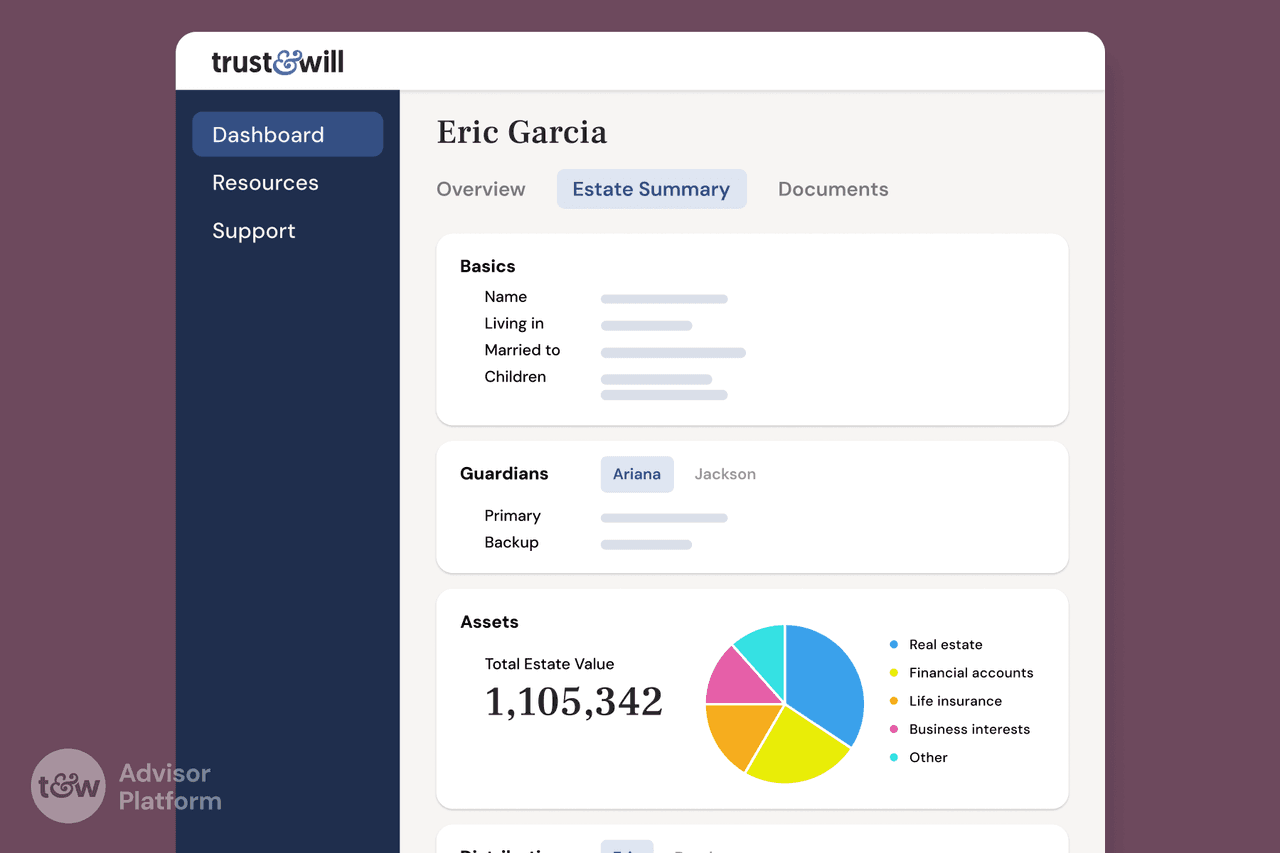This screenshot has height=853, width=1280.
Task: Select the Overview tab
Action: coord(481,189)
